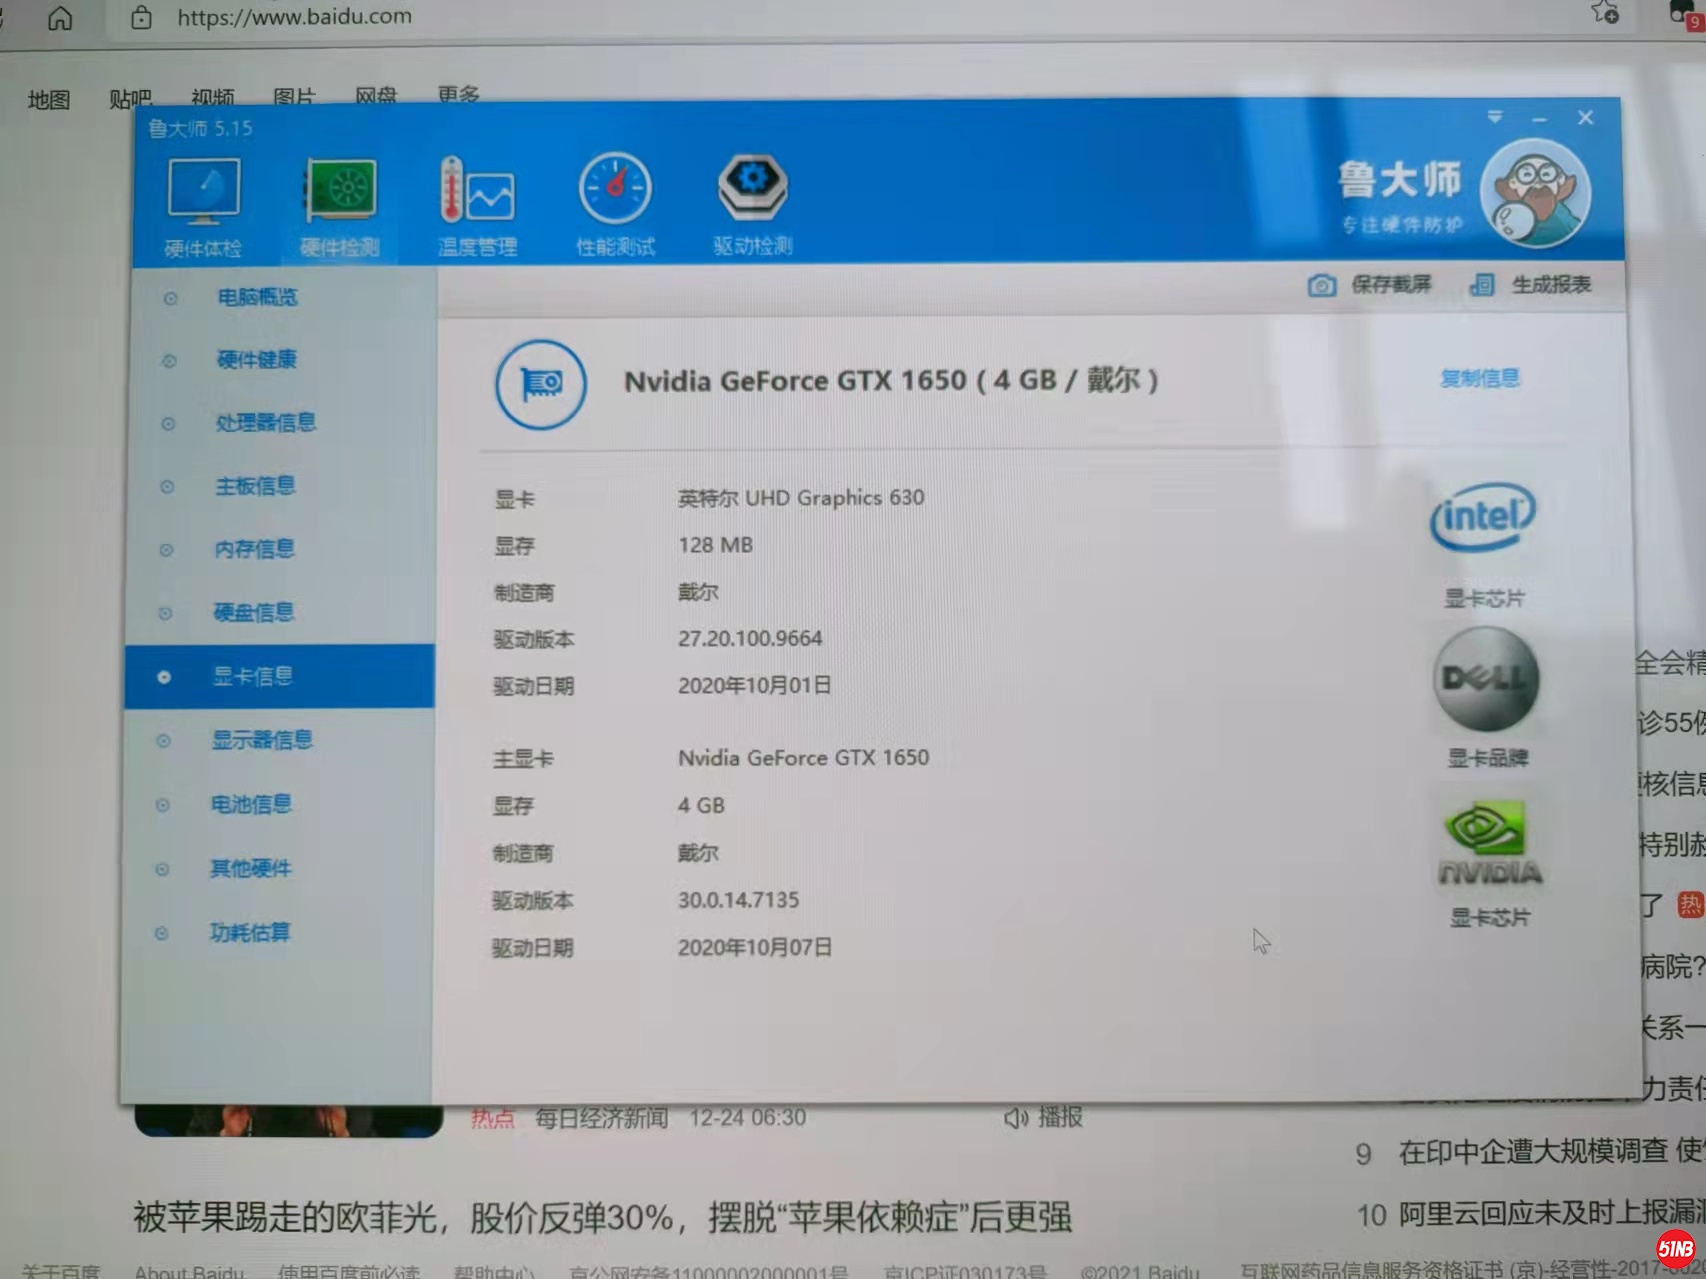Screen dimensions: 1706x1279
Task: Click the 生成报表 report icon
Action: (x=1482, y=285)
